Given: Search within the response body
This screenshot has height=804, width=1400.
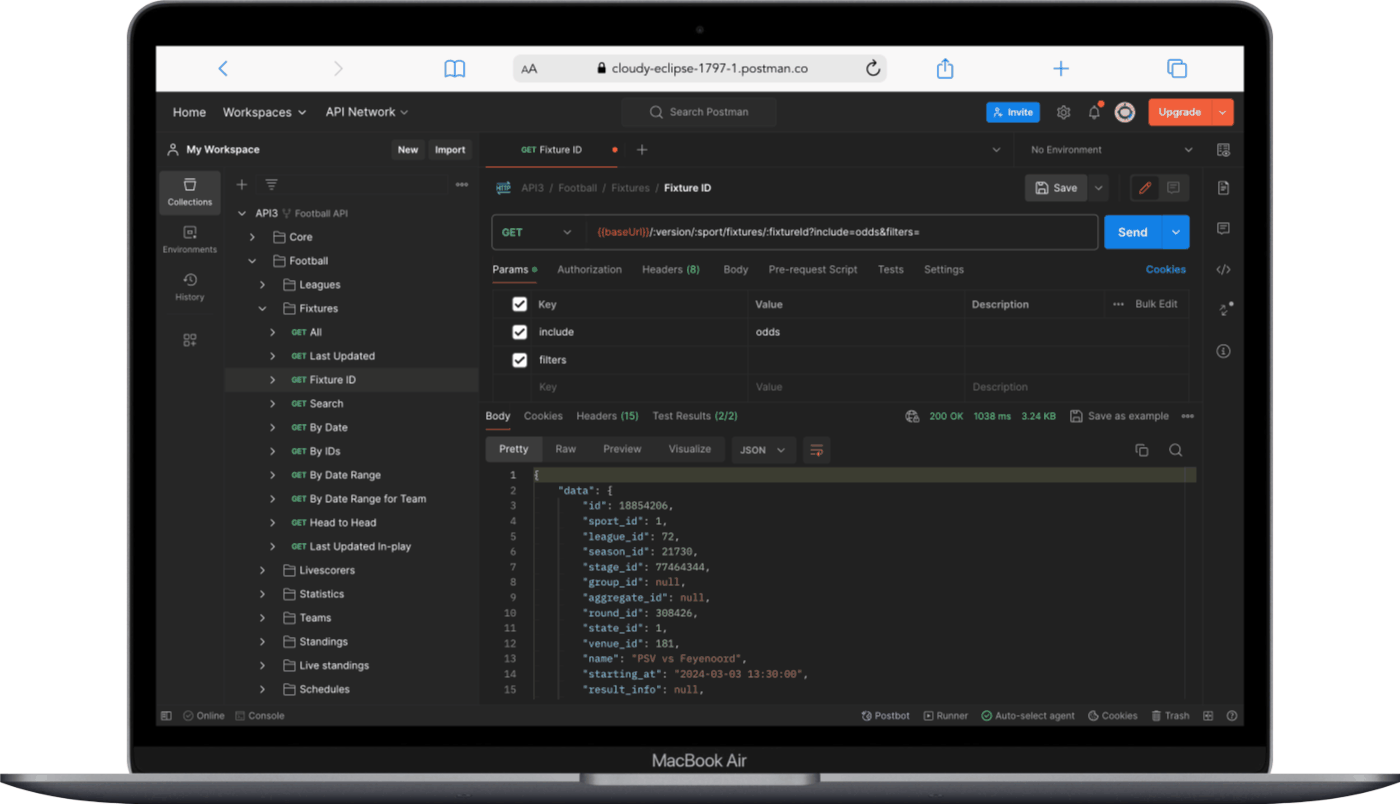Looking at the screenshot, I should pos(1176,450).
